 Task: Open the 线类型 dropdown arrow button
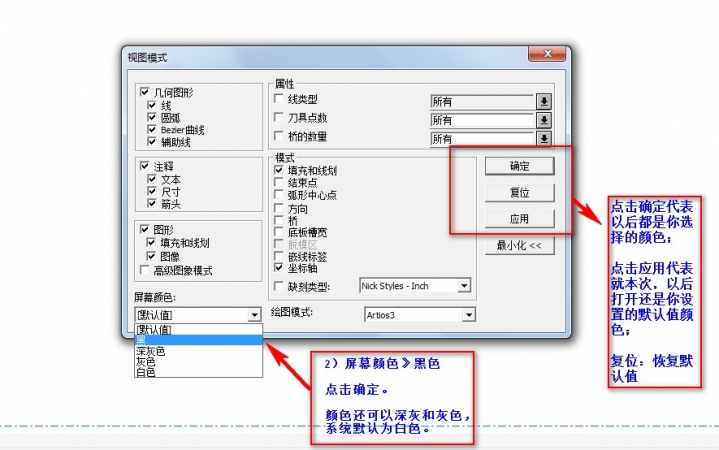[x=544, y=101]
